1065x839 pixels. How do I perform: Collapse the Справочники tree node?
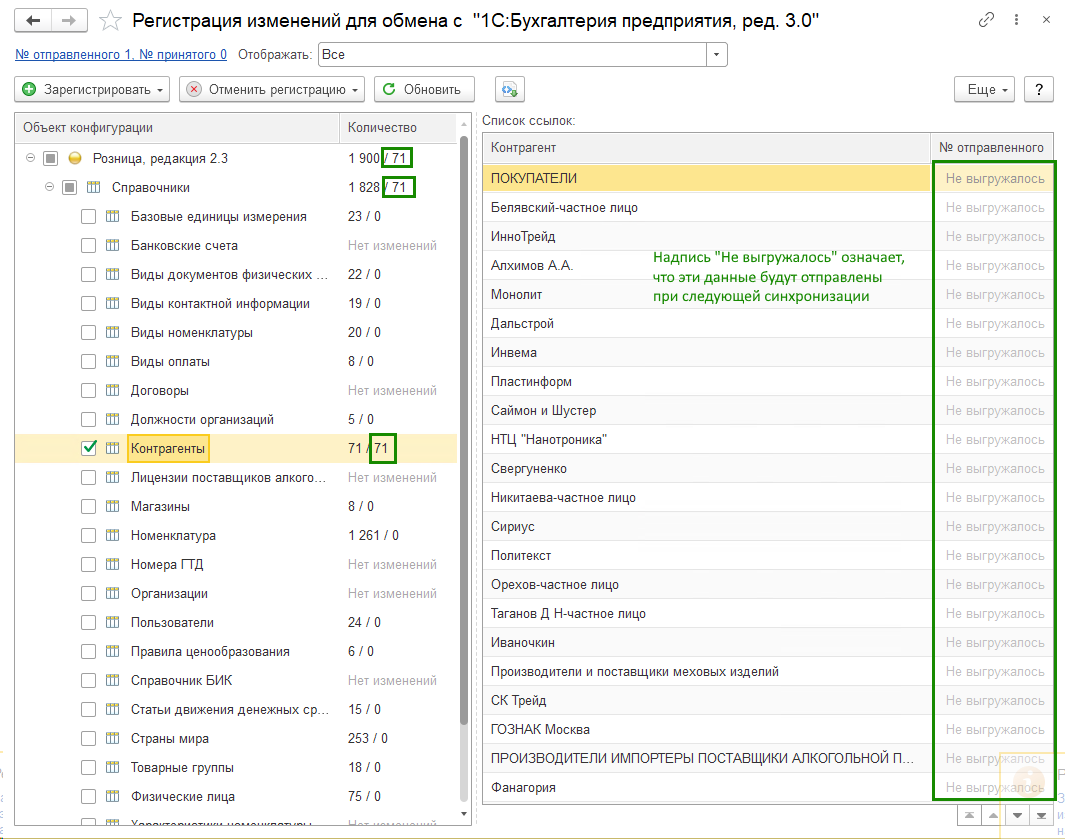[x=50, y=187]
